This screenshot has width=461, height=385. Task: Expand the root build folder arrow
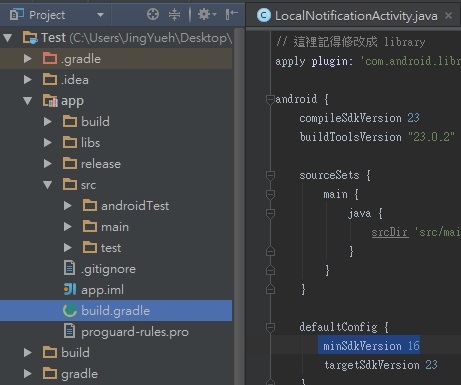28,353
